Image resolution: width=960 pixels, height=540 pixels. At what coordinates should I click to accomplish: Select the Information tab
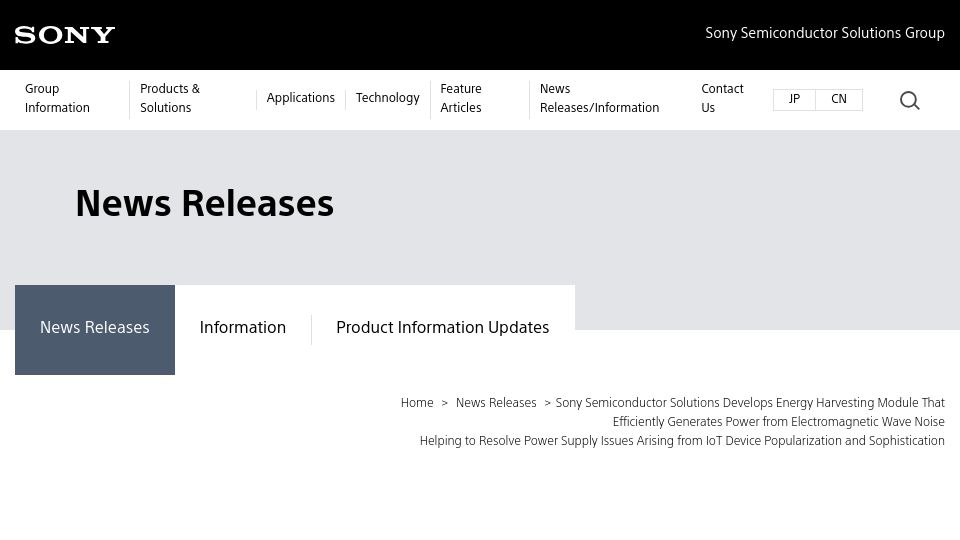click(243, 328)
